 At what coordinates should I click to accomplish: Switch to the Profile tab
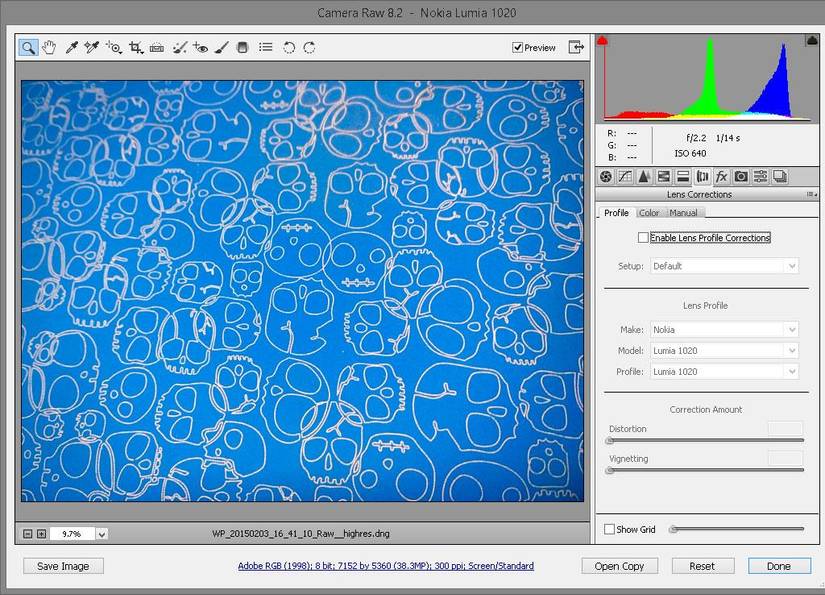pos(616,213)
